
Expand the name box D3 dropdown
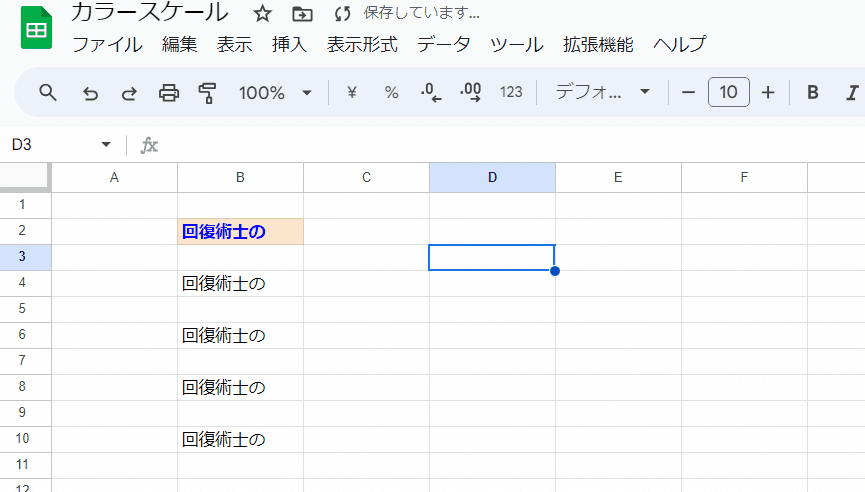106,145
